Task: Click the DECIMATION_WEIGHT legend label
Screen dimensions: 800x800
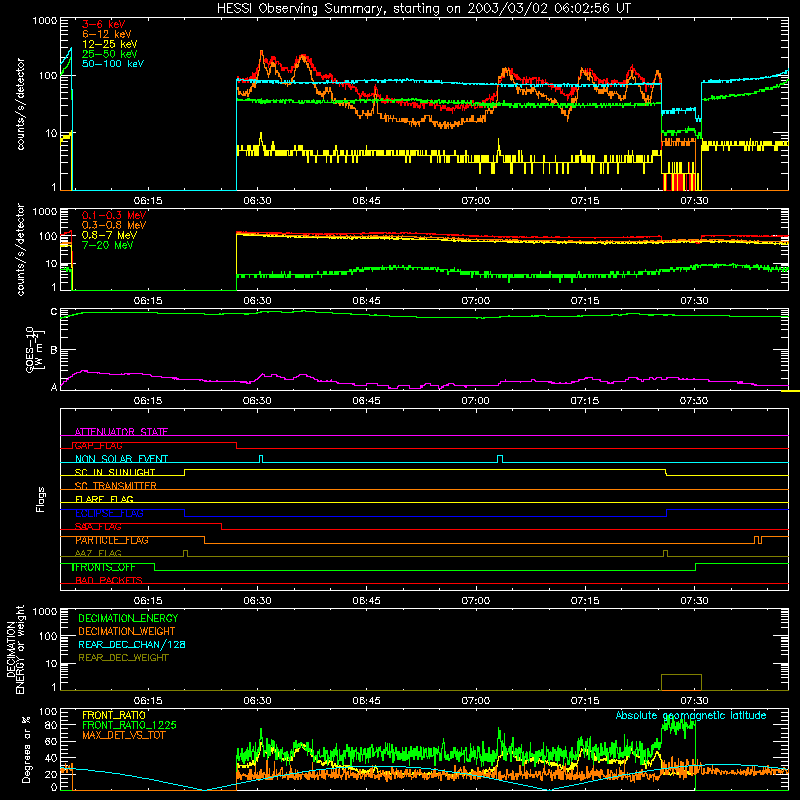Action: coord(127,631)
